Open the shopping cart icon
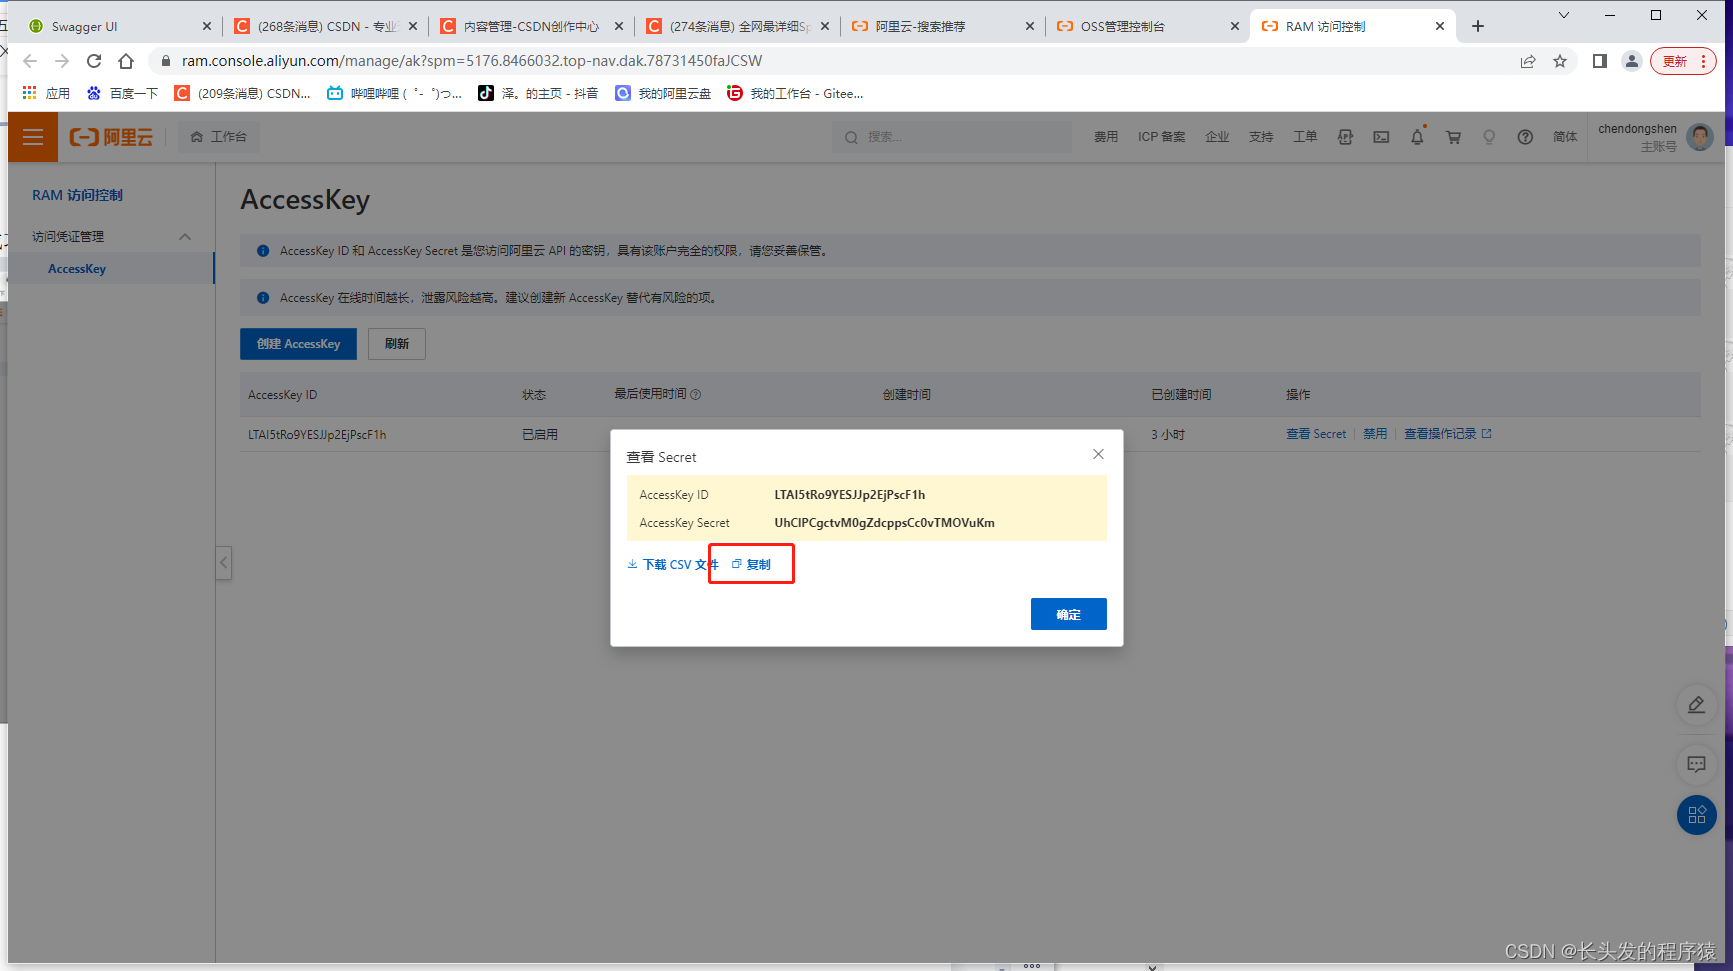1733x971 pixels. pyautogui.click(x=1453, y=137)
